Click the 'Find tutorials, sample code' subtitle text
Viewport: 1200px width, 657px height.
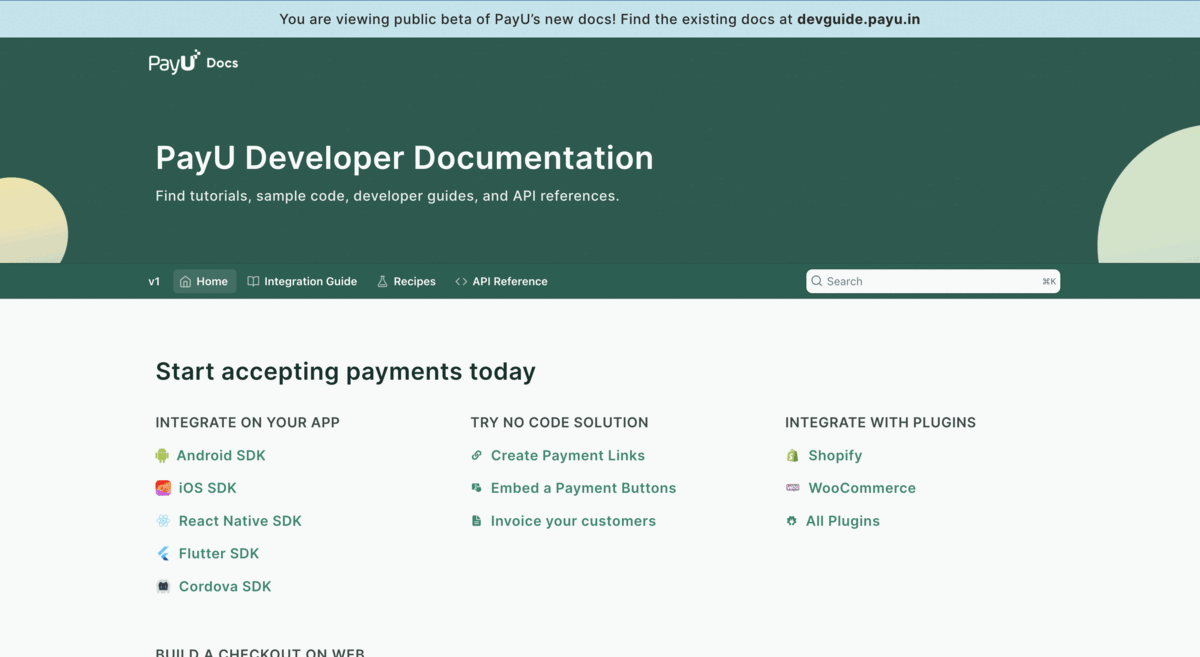pos(387,196)
